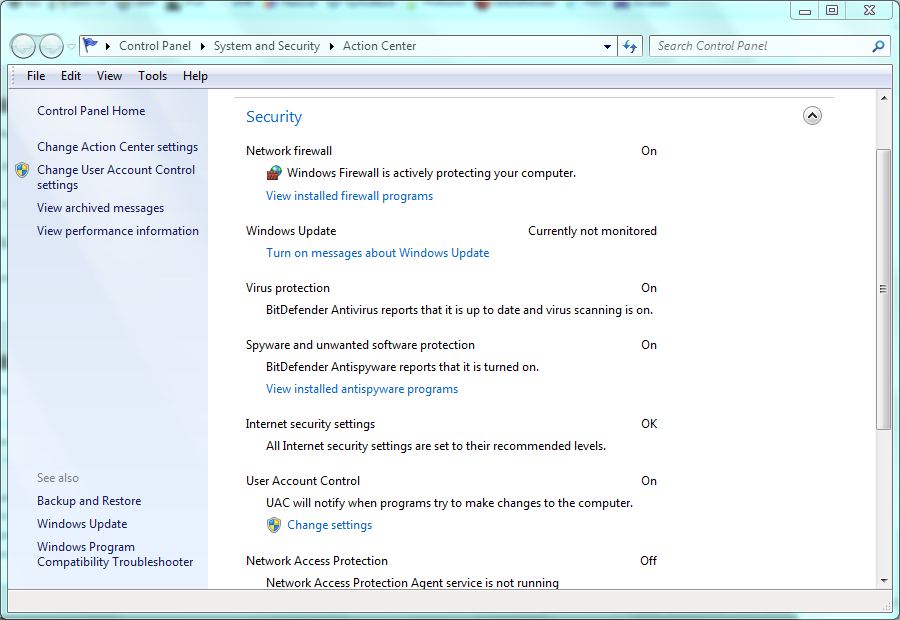Click View installed firewall programs link
This screenshot has width=900, height=620.
tap(350, 196)
